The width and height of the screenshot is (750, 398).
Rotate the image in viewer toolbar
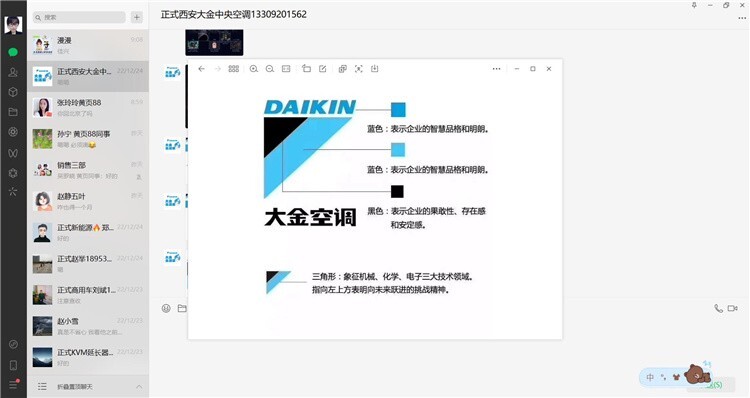(307, 69)
